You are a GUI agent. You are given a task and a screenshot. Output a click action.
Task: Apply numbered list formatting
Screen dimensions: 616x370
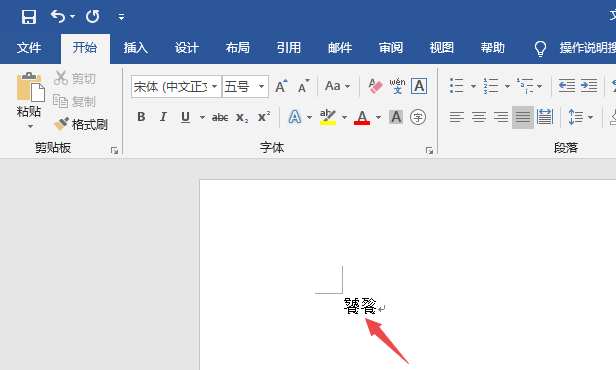[x=491, y=86]
